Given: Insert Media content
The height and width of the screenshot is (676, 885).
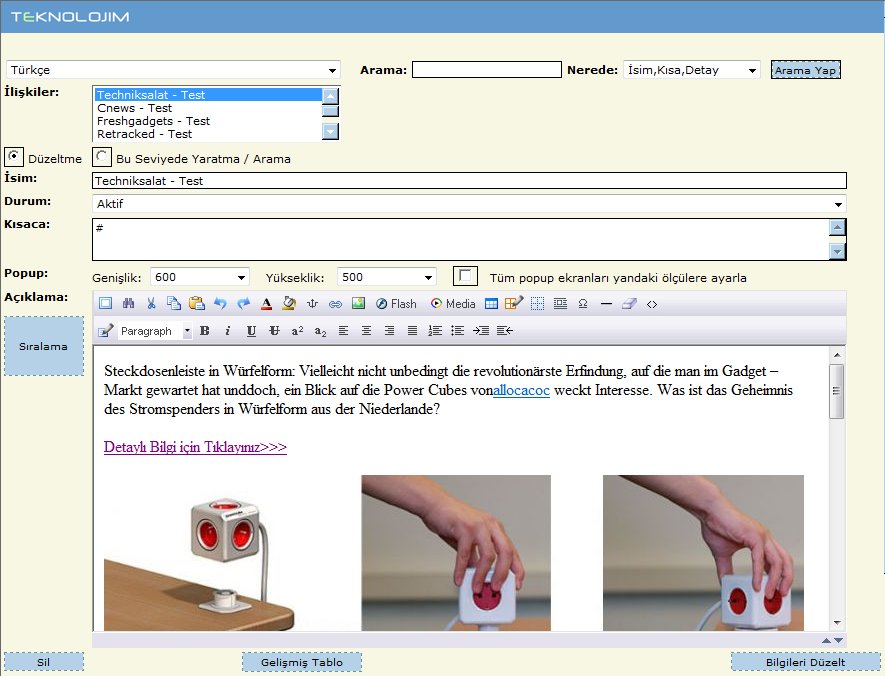Looking at the screenshot, I should [453, 304].
